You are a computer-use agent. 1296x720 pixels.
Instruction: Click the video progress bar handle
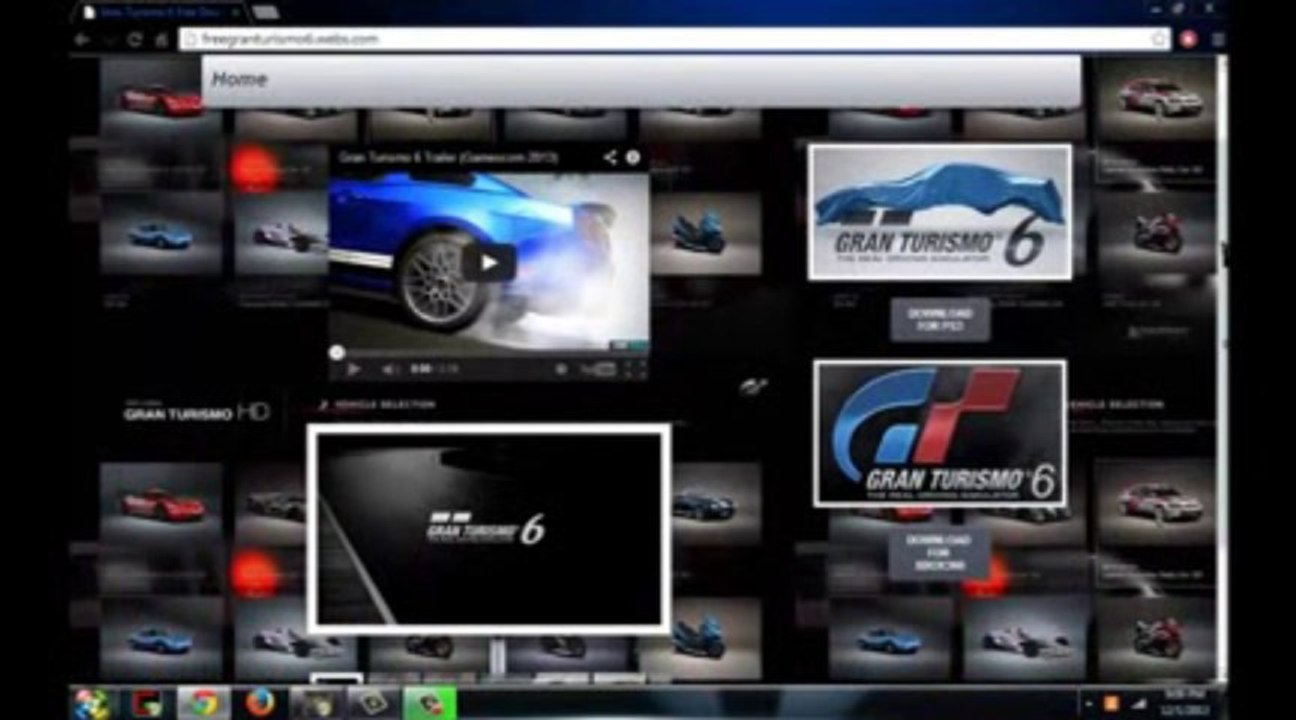(337, 352)
